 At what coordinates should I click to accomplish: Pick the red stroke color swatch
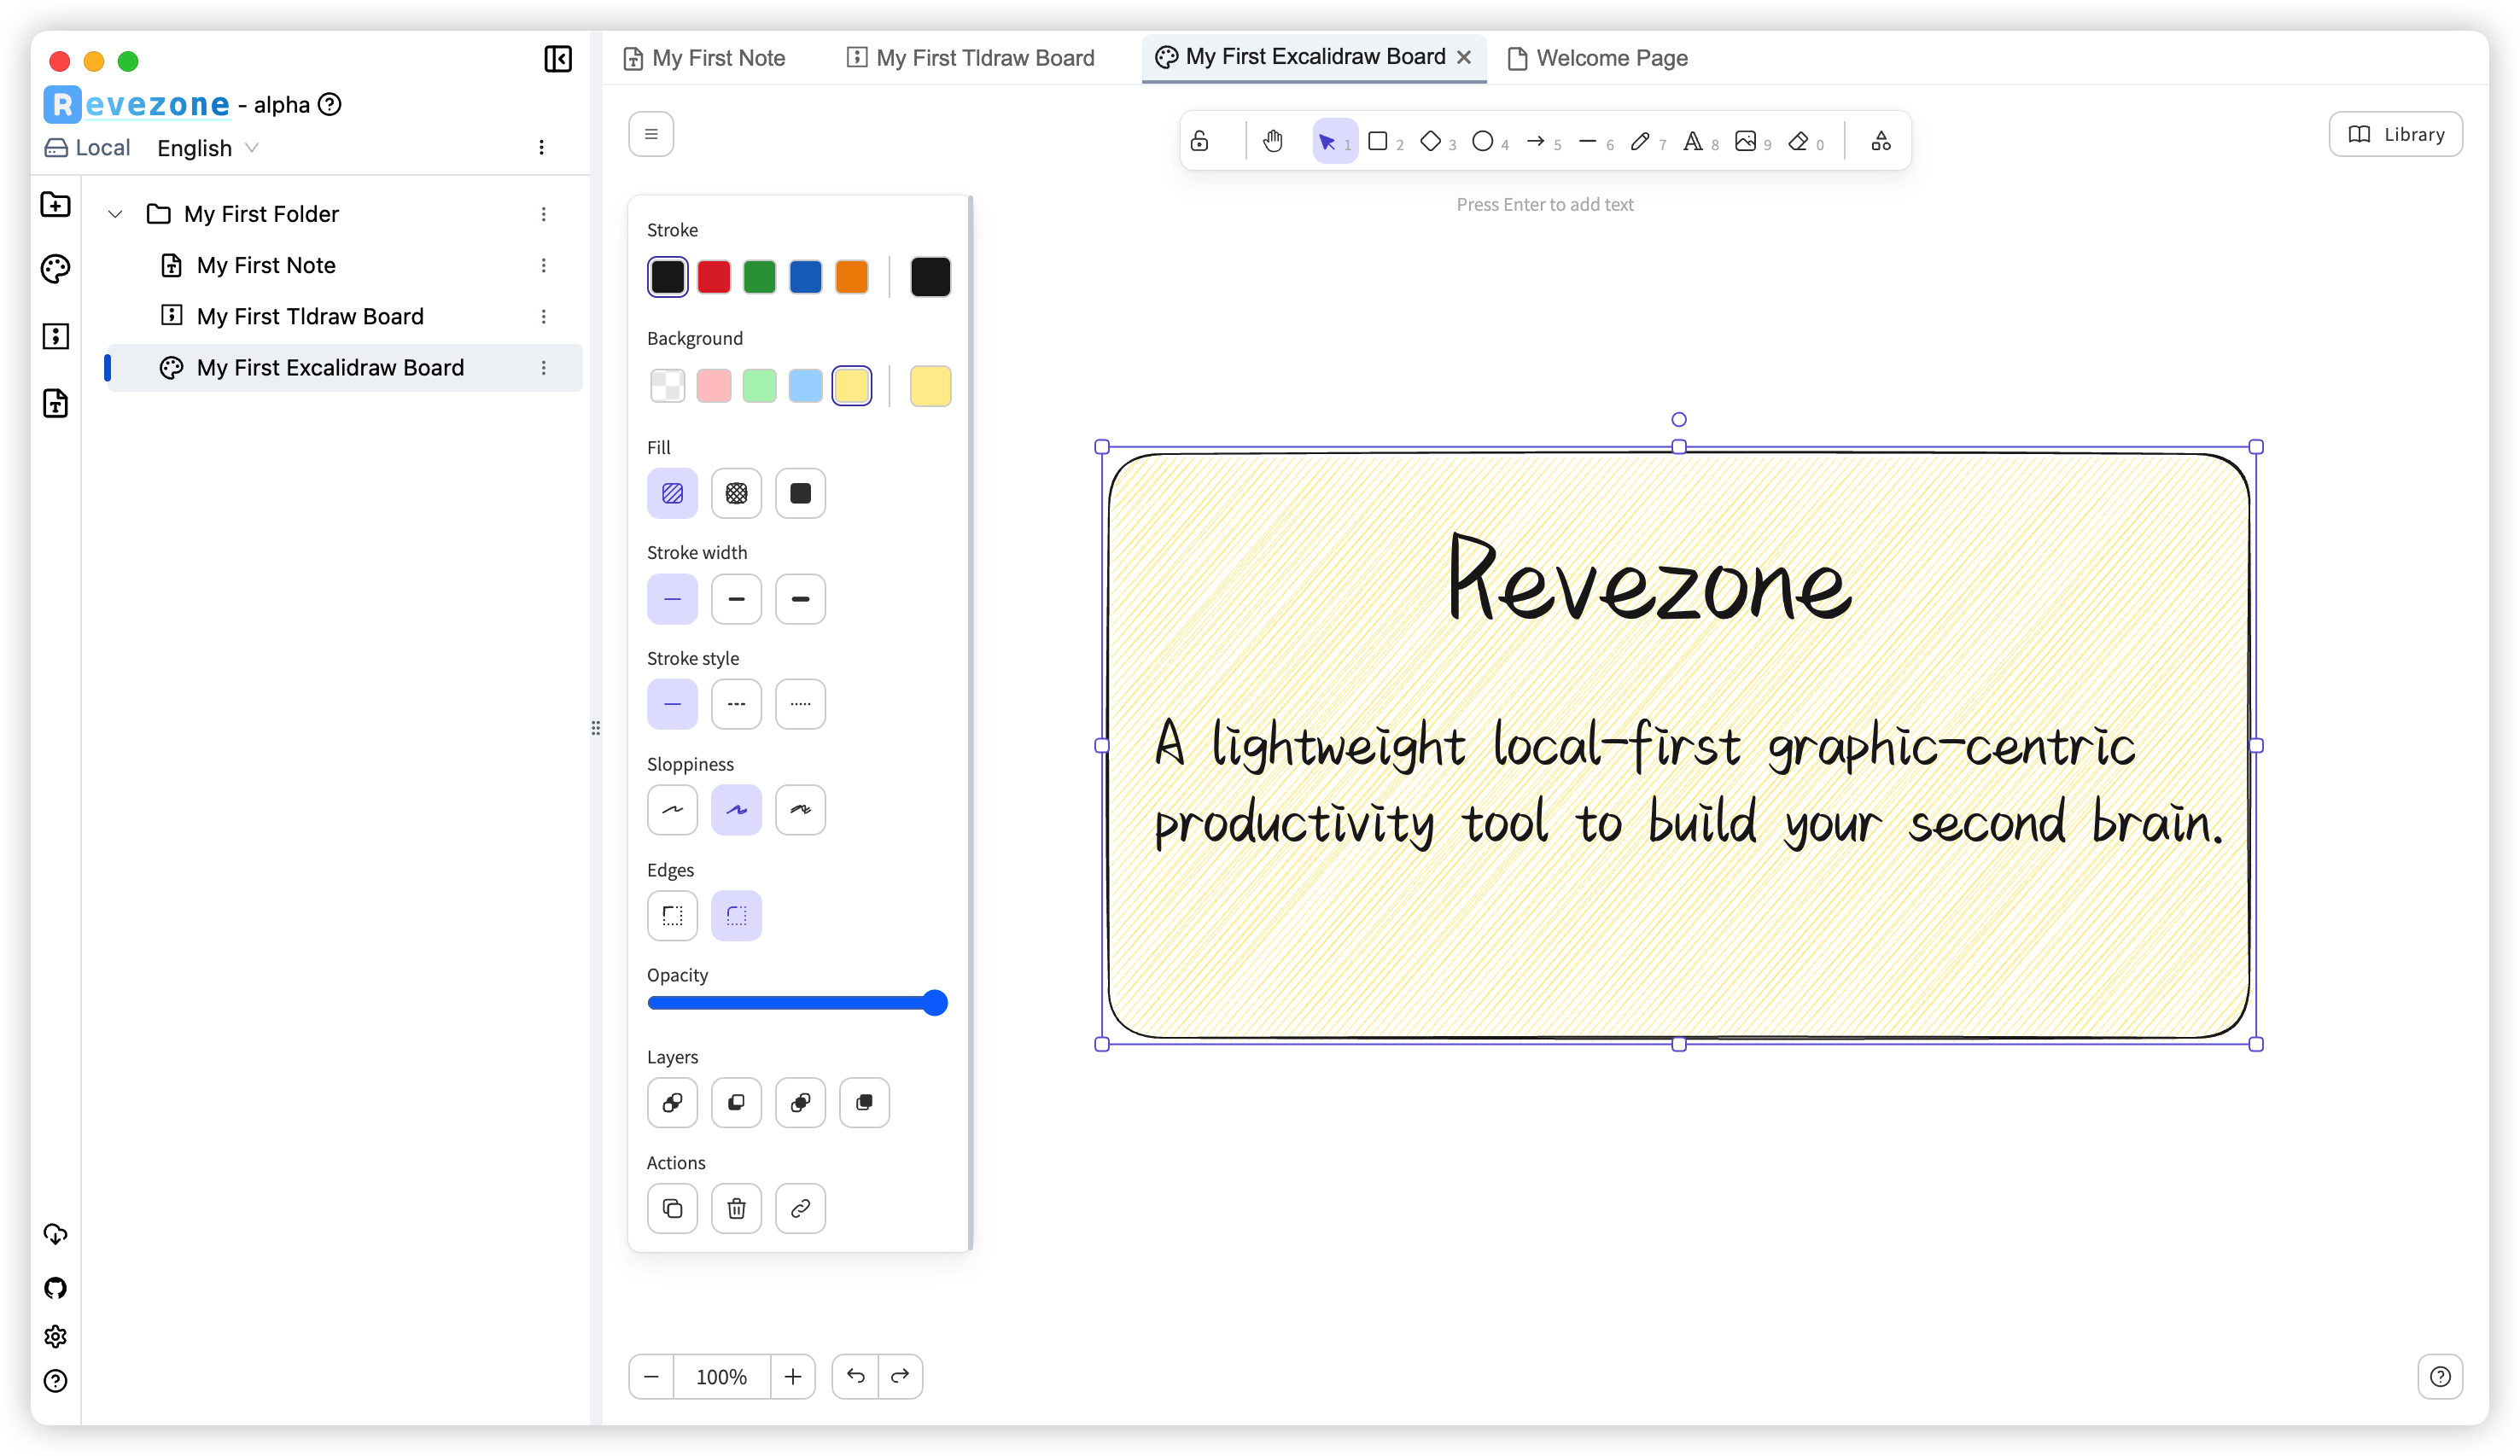point(714,276)
